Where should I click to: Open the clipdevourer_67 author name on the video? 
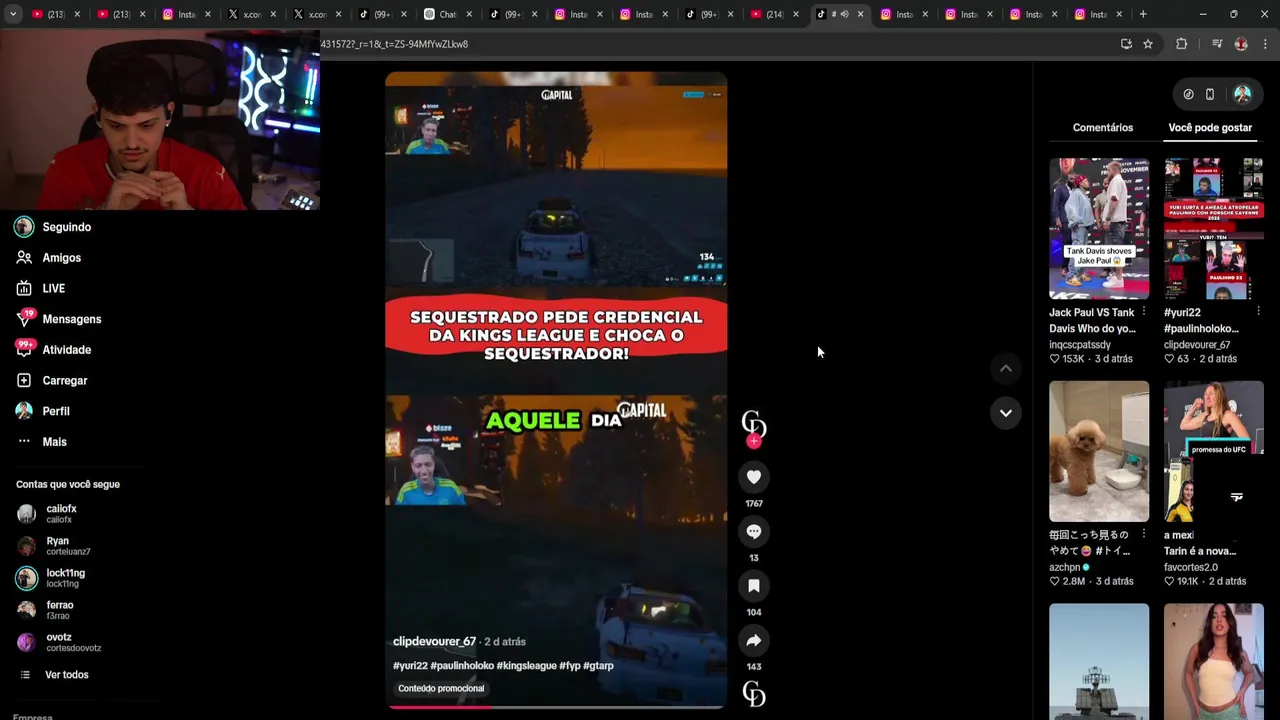[434, 642]
